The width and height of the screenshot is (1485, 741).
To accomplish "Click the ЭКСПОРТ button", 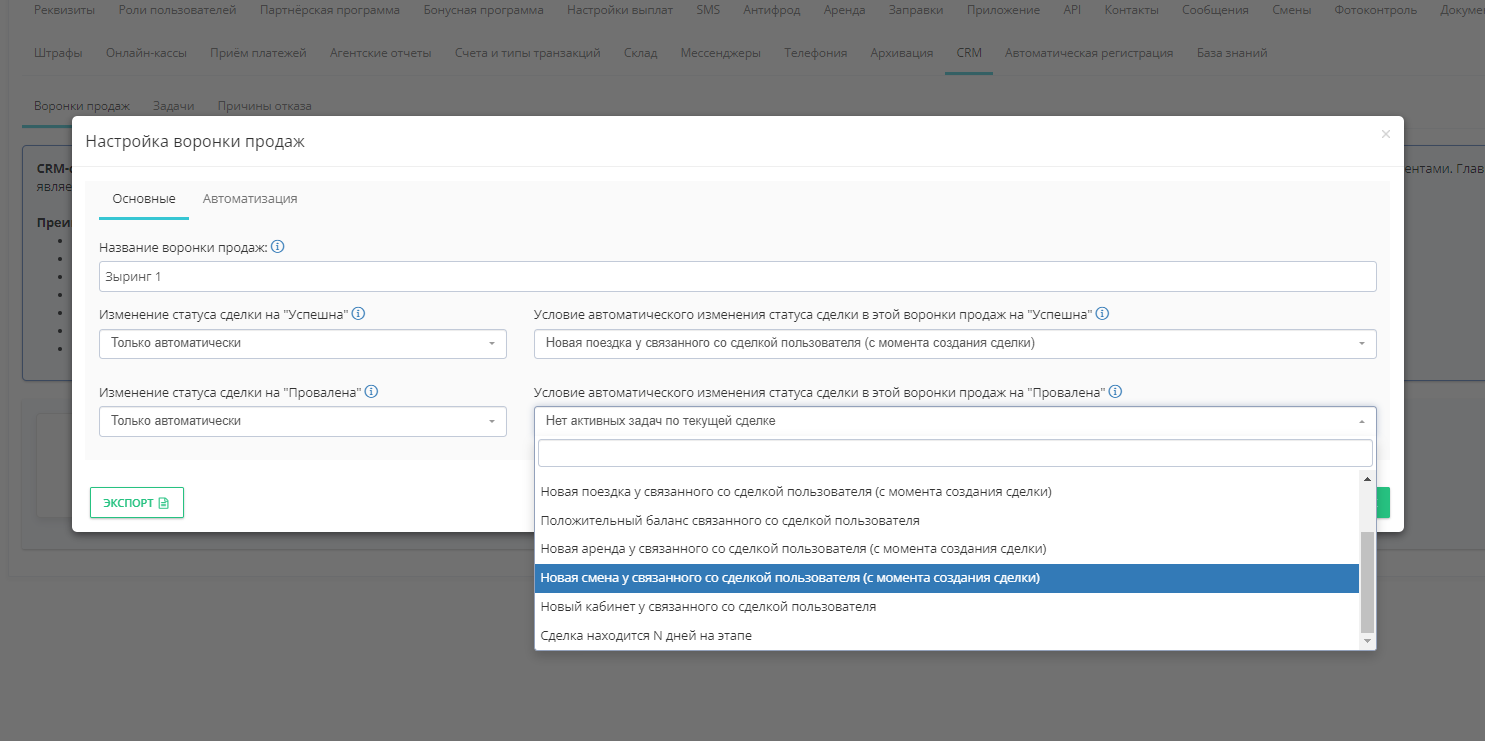I will [x=137, y=503].
